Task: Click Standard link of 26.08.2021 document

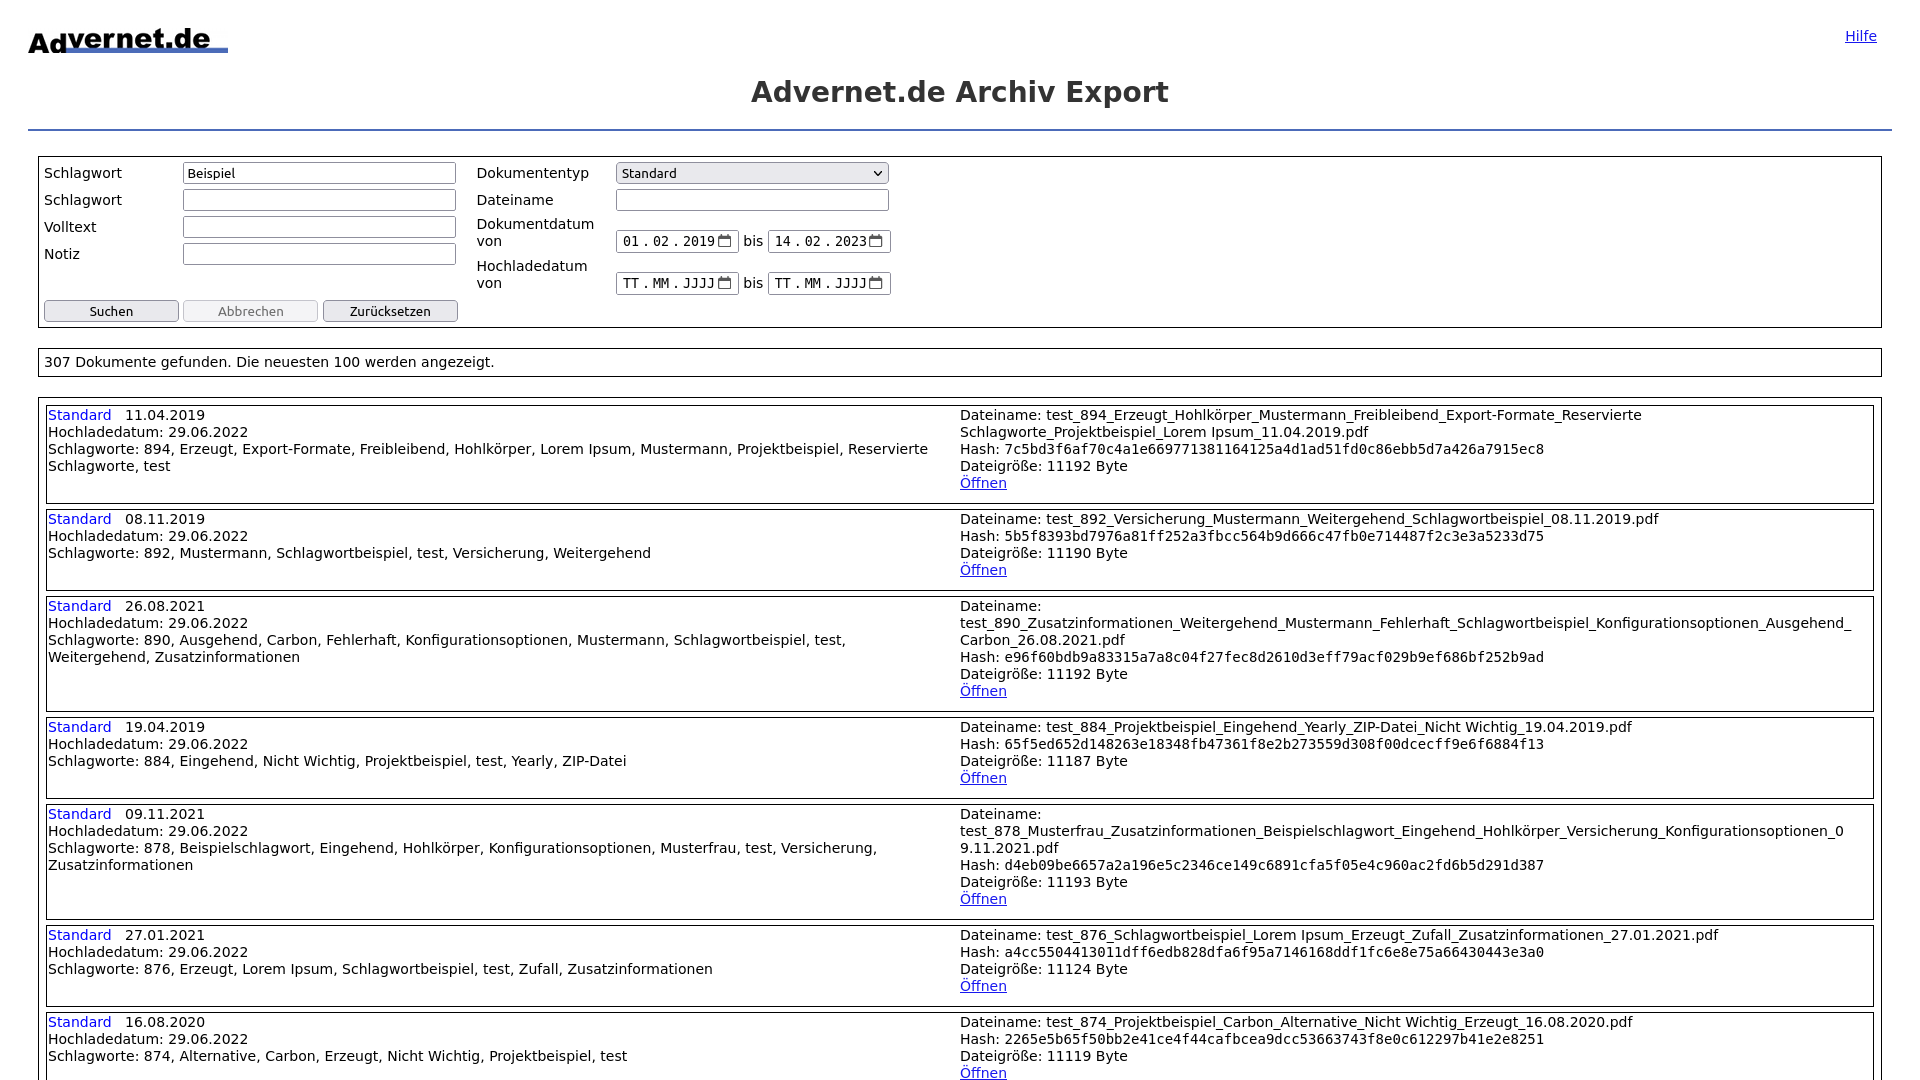Action: [x=80, y=606]
